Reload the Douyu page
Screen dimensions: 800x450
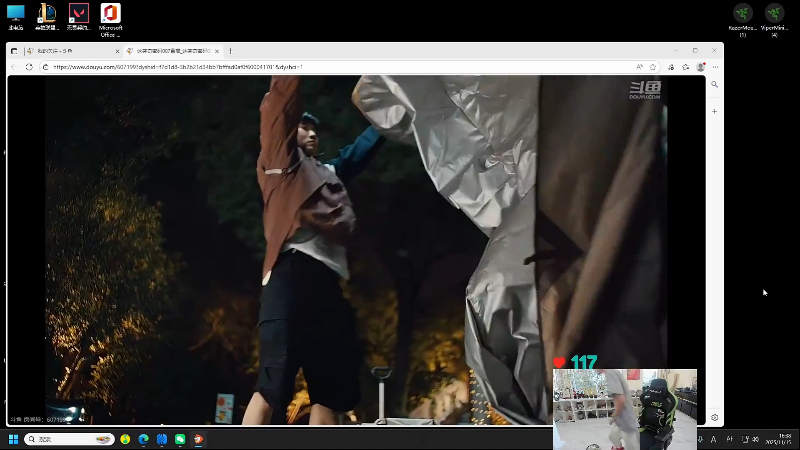point(29,67)
